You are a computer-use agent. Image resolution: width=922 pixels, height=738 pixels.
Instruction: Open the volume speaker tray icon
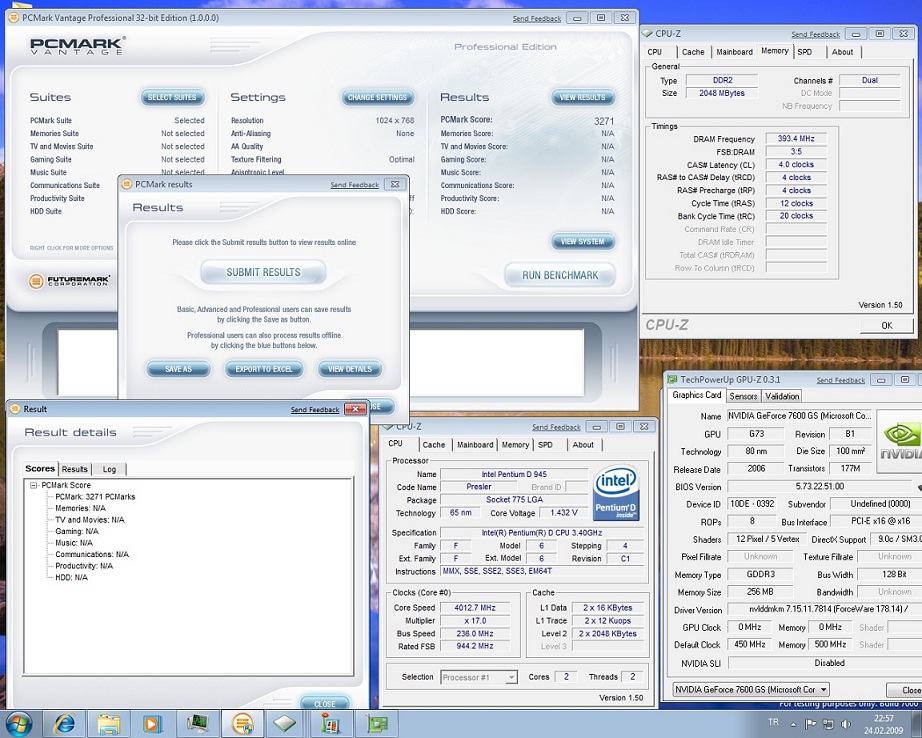(x=846, y=724)
